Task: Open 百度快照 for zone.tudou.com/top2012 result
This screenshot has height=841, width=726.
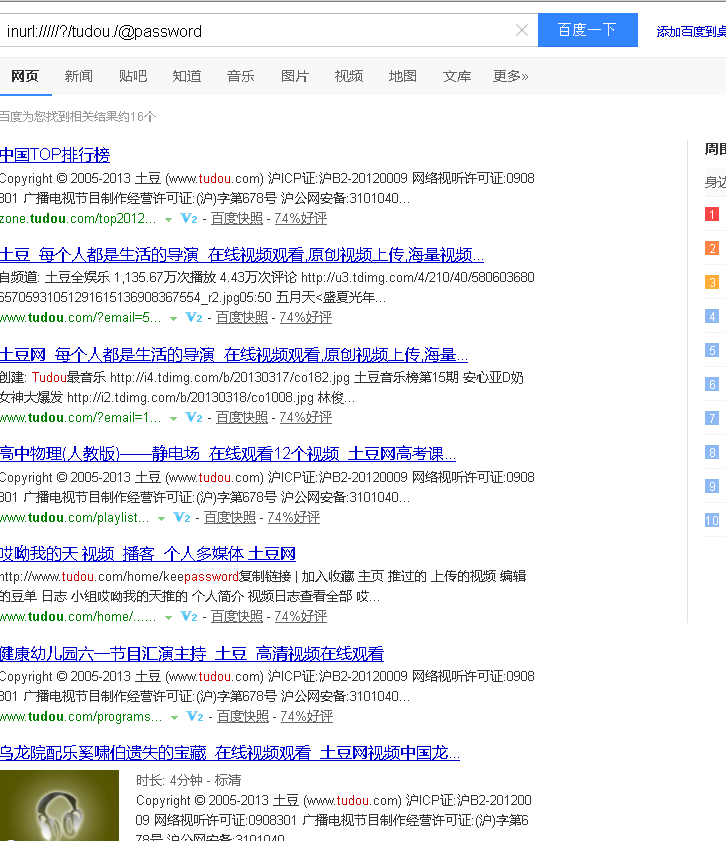Action: coord(237,218)
